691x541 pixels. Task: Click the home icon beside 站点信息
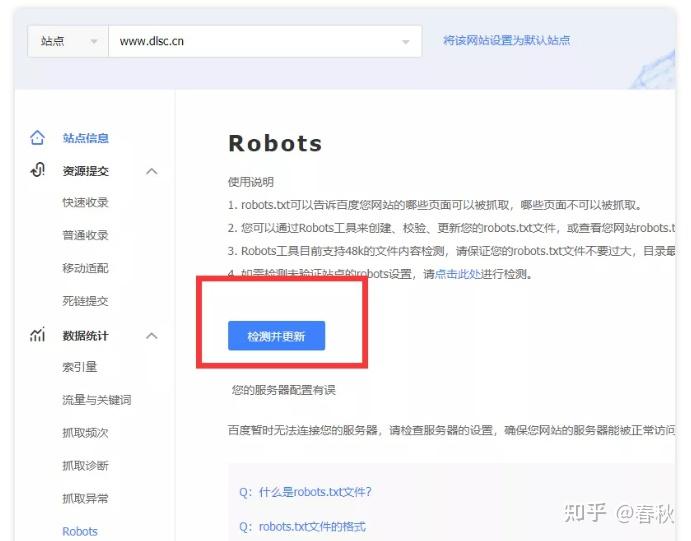[37, 138]
